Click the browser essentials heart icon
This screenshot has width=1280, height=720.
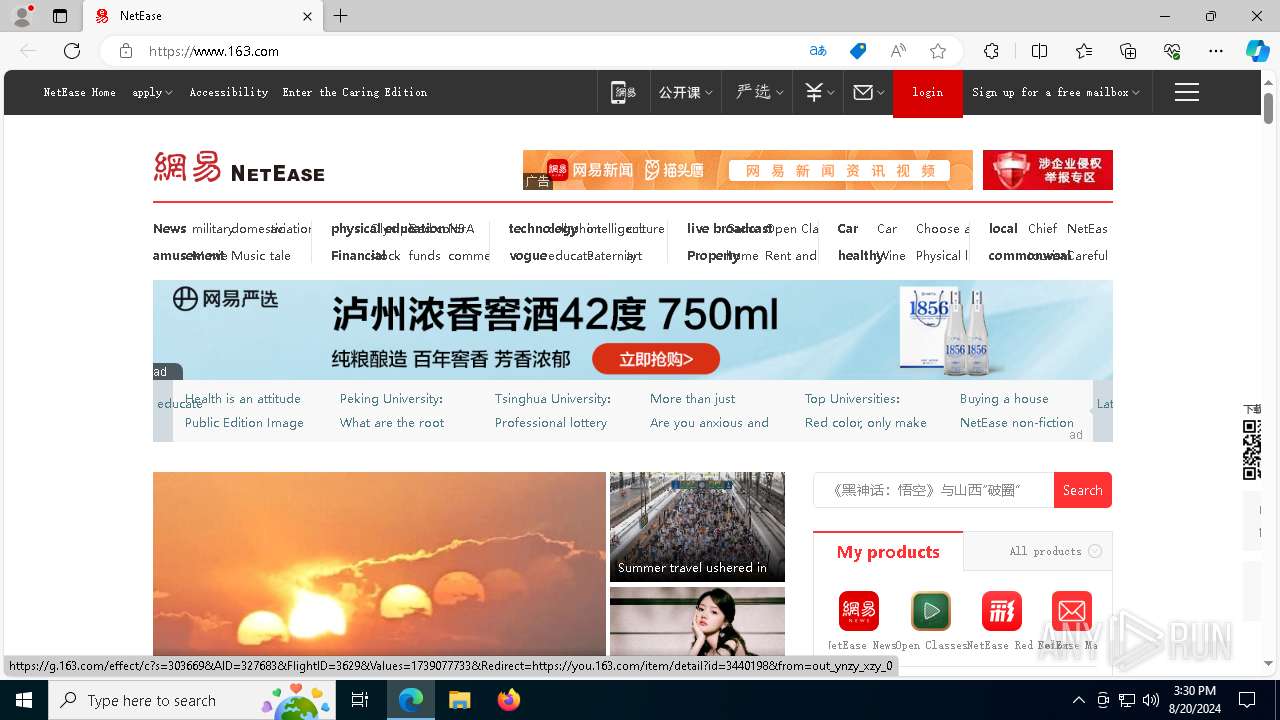click(x=1172, y=51)
